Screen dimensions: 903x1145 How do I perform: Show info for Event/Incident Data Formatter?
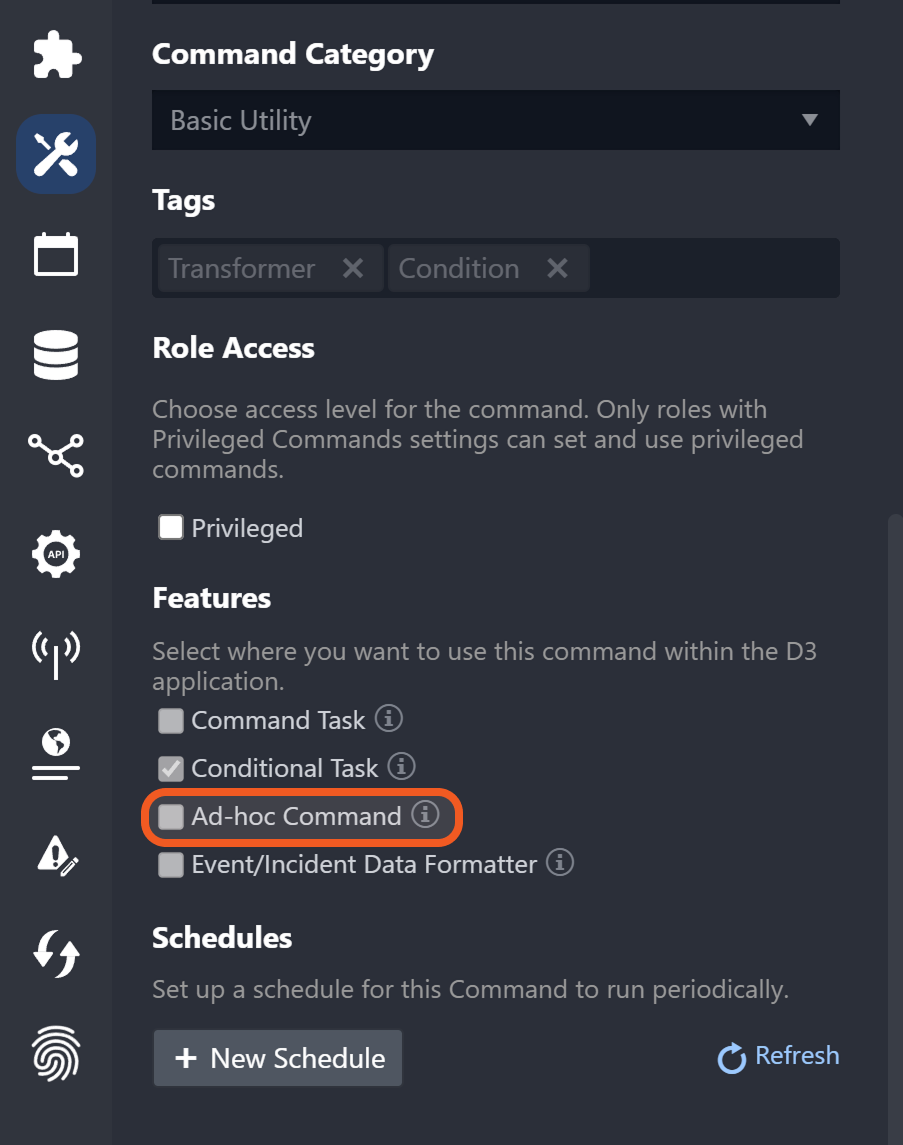[560, 862]
